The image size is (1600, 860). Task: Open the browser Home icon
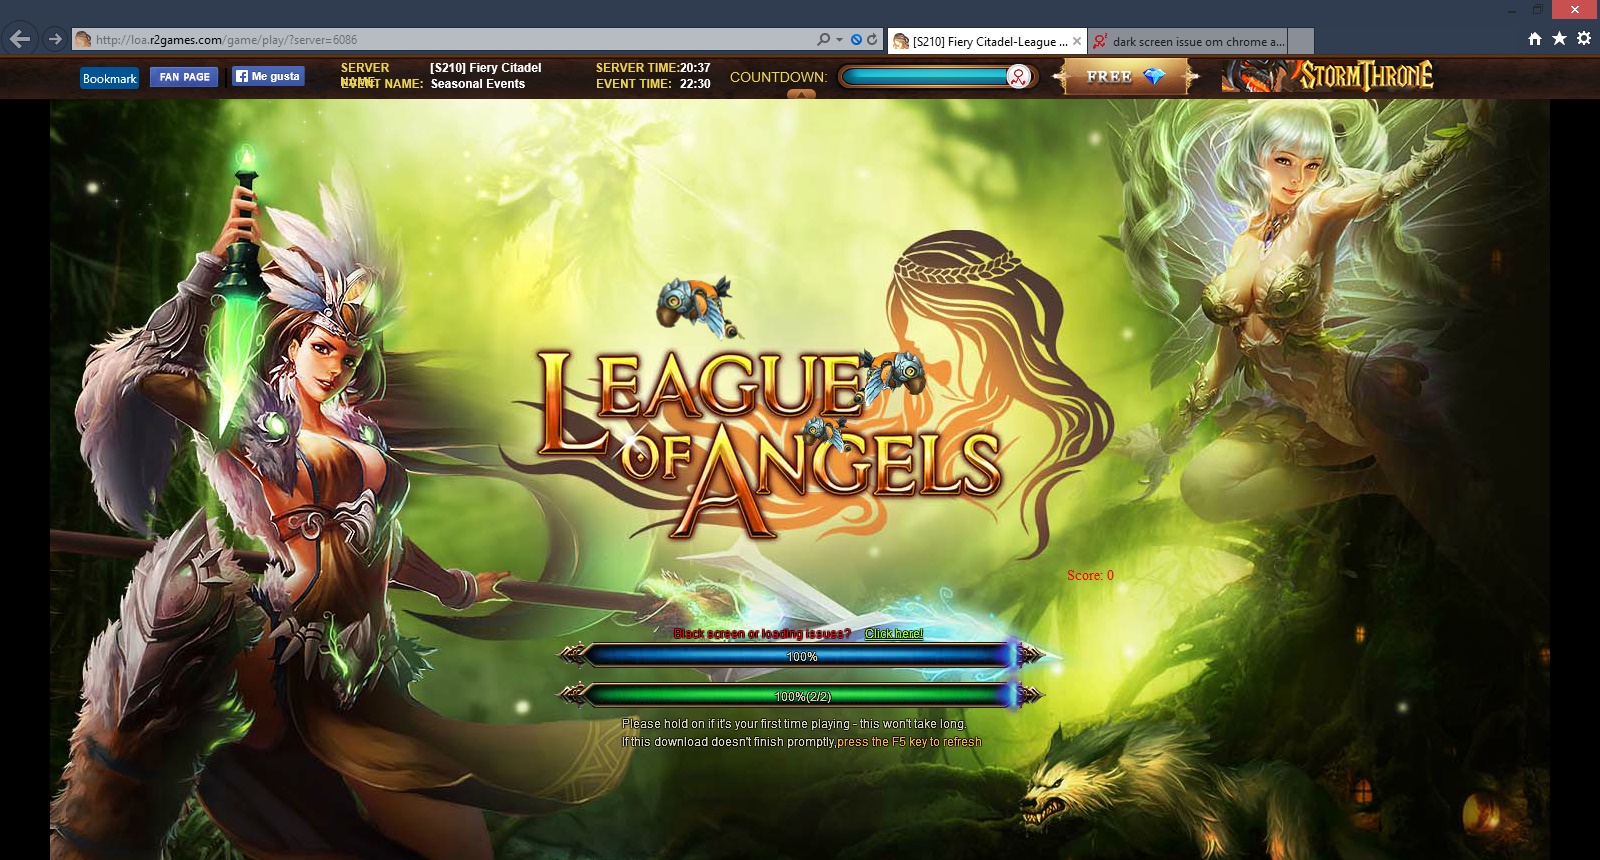(x=1535, y=39)
